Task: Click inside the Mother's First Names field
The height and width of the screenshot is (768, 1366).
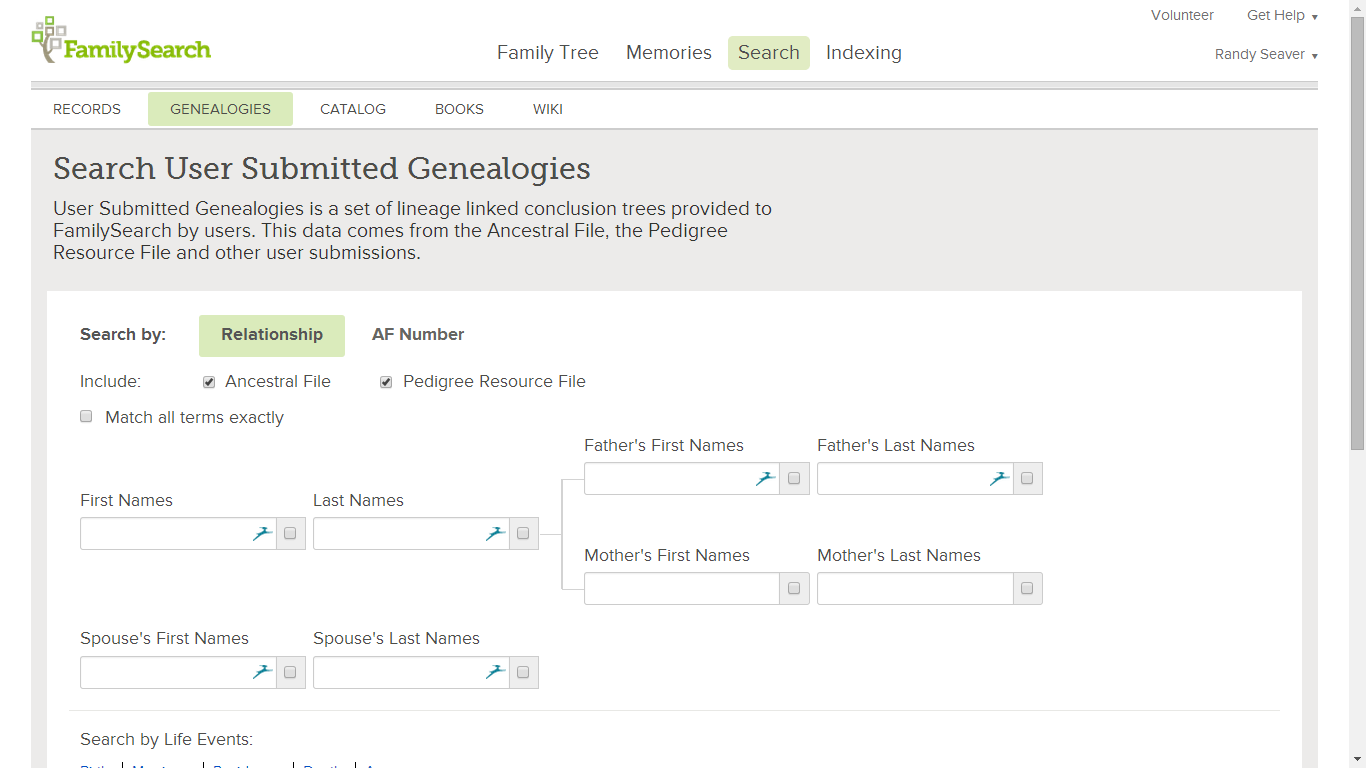Action: point(680,588)
